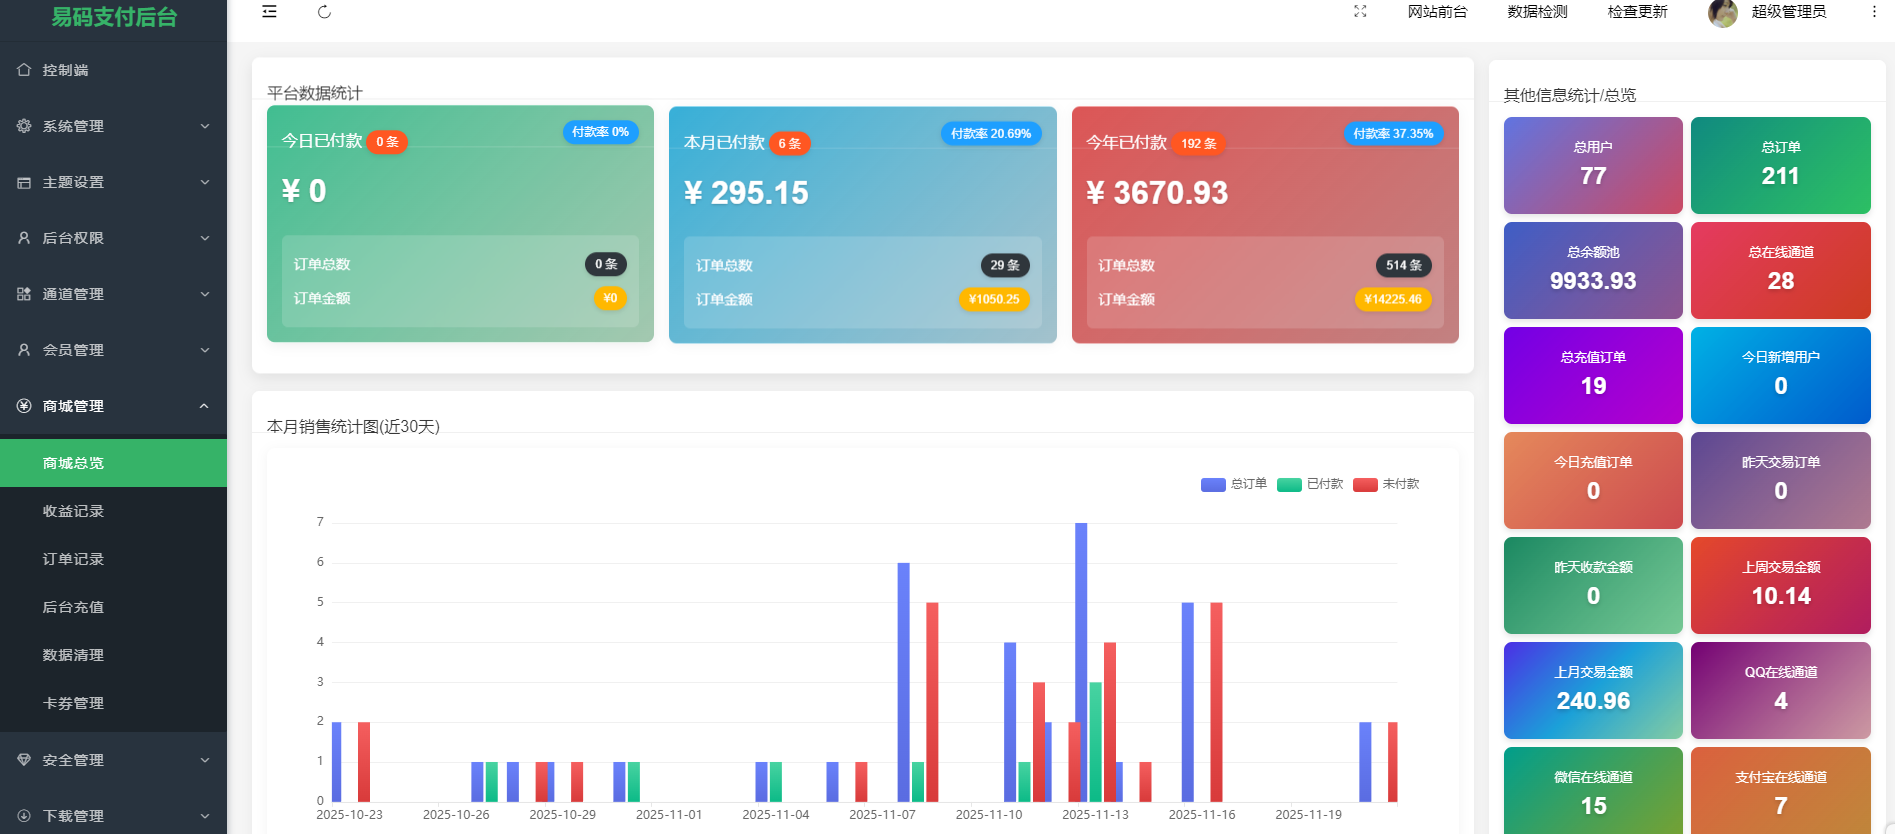Toggle 已付款 series in chart legend
The height and width of the screenshot is (834, 1895).
pyautogui.click(x=1310, y=484)
